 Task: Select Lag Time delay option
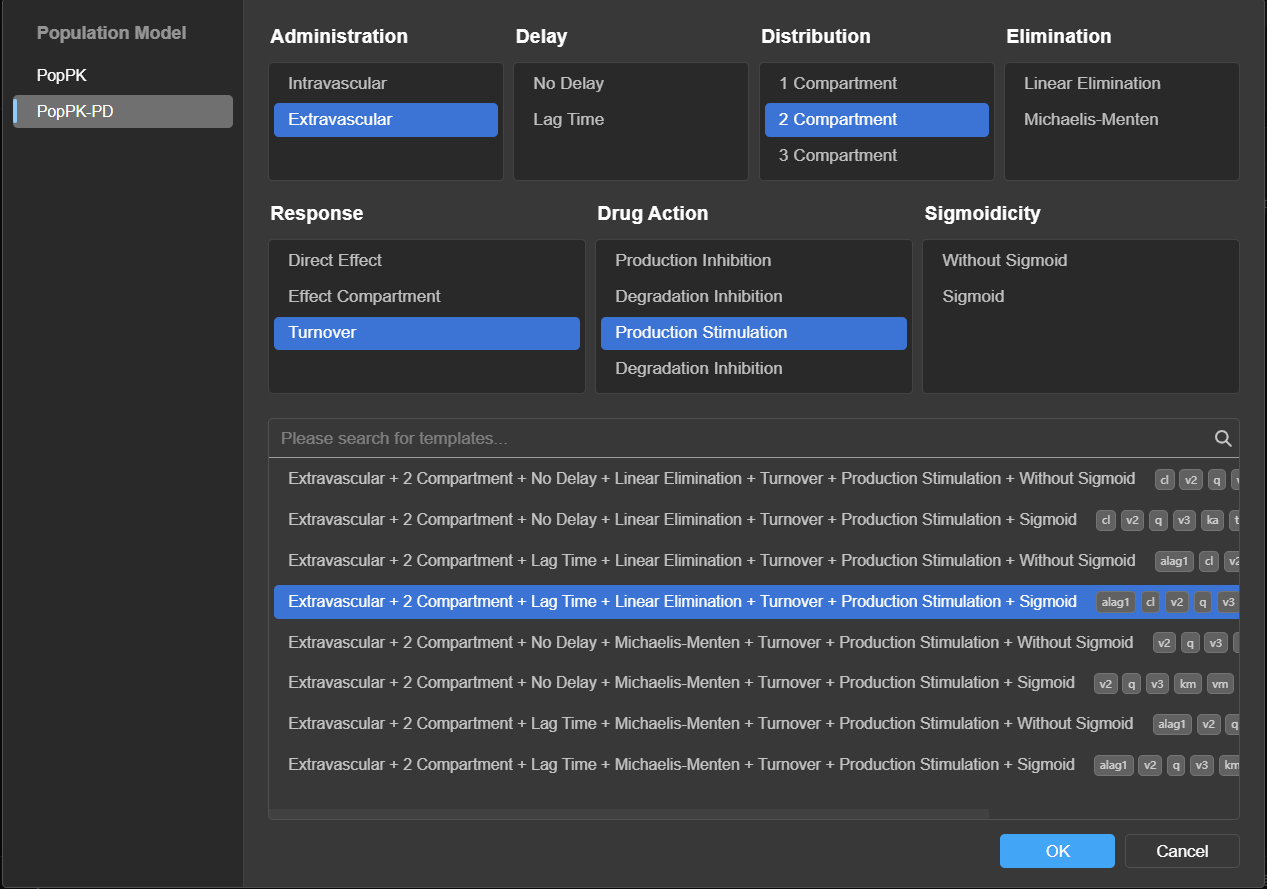[631, 119]
